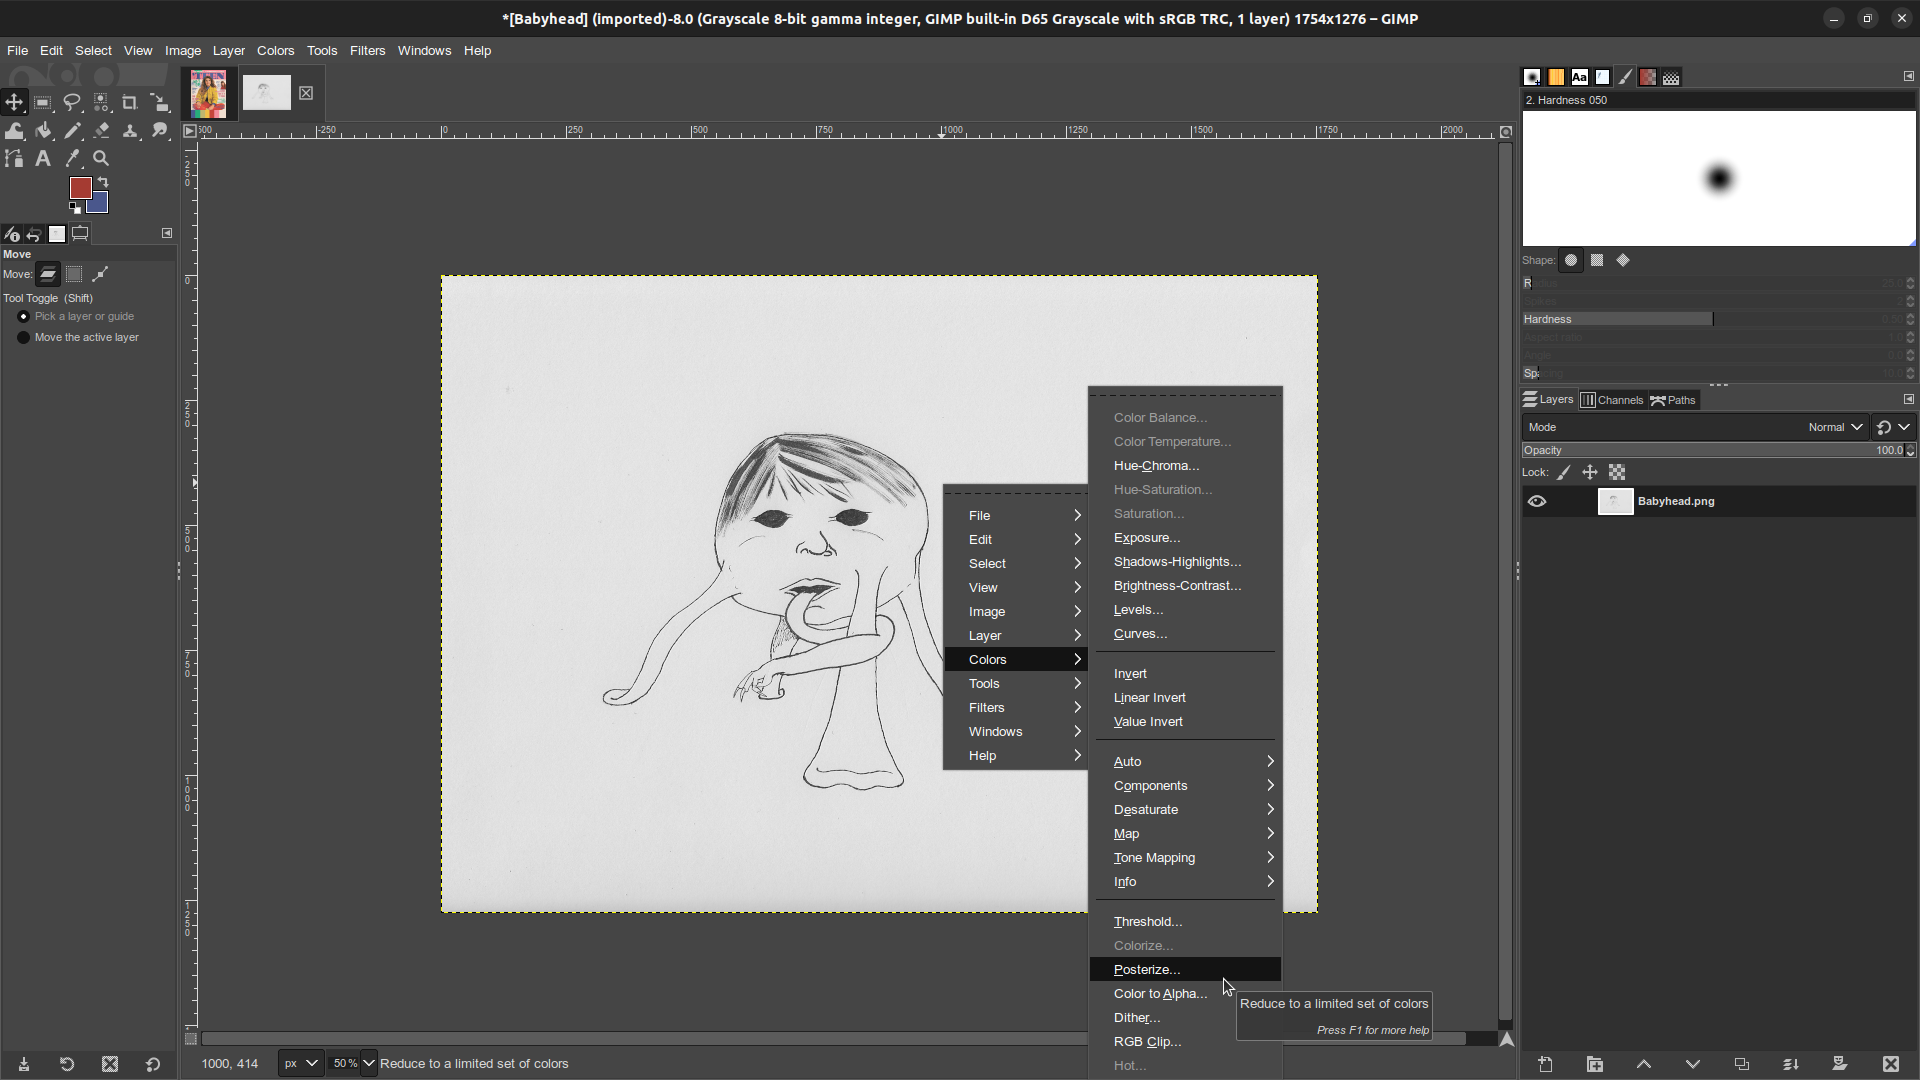1920x1080 pixels.
Task: Switch to the Channels tab
Action: click(1612, 400)
